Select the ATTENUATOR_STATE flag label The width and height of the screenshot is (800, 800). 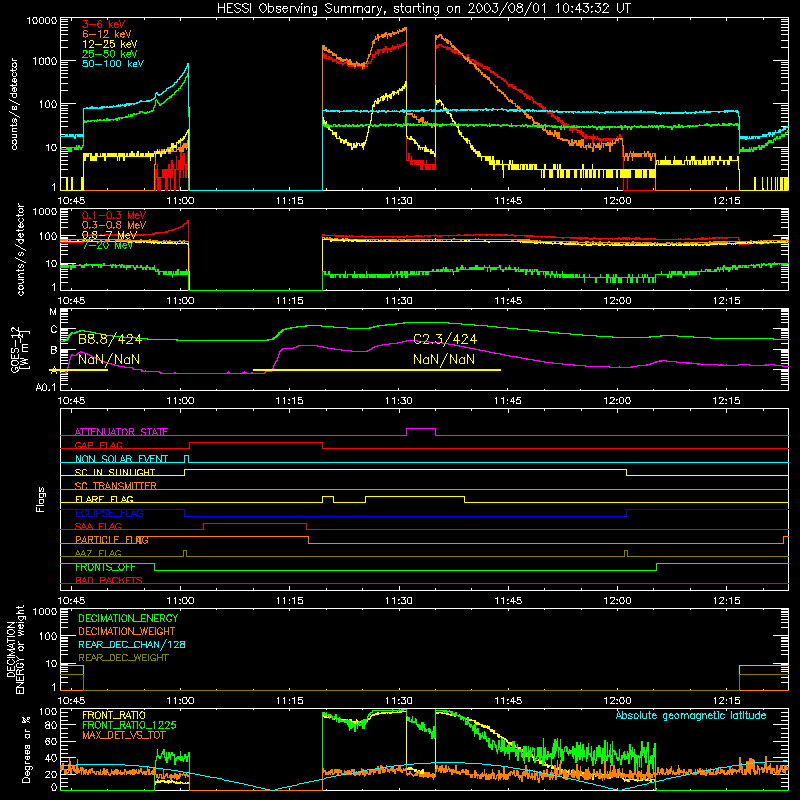(x=121, y=432)
